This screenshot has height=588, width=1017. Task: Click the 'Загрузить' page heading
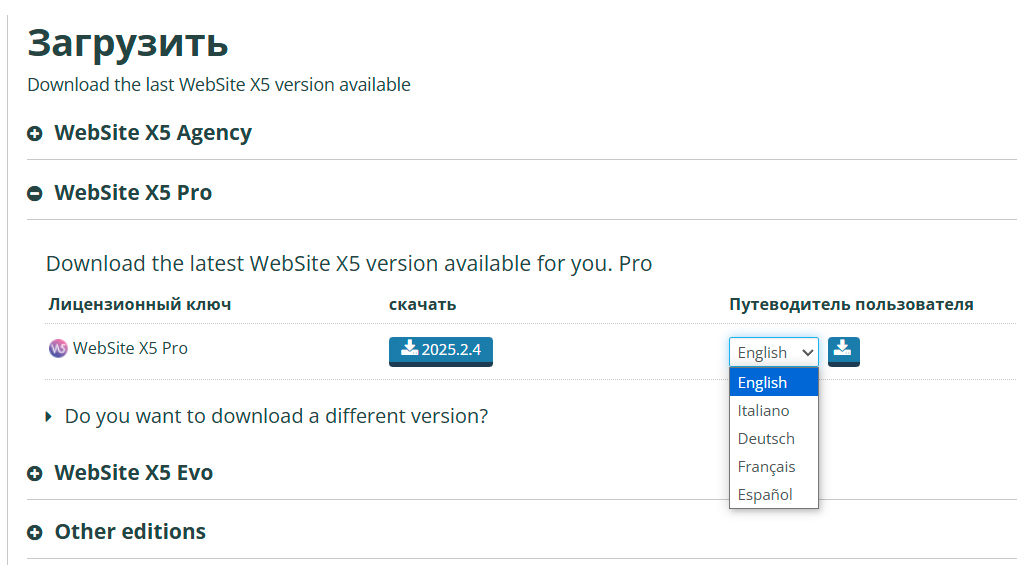coord(128,44)
